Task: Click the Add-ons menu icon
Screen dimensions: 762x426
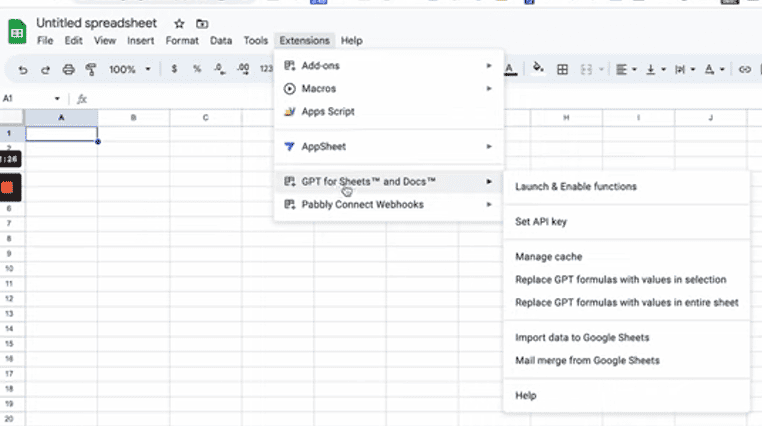Action: click(290, 66)
